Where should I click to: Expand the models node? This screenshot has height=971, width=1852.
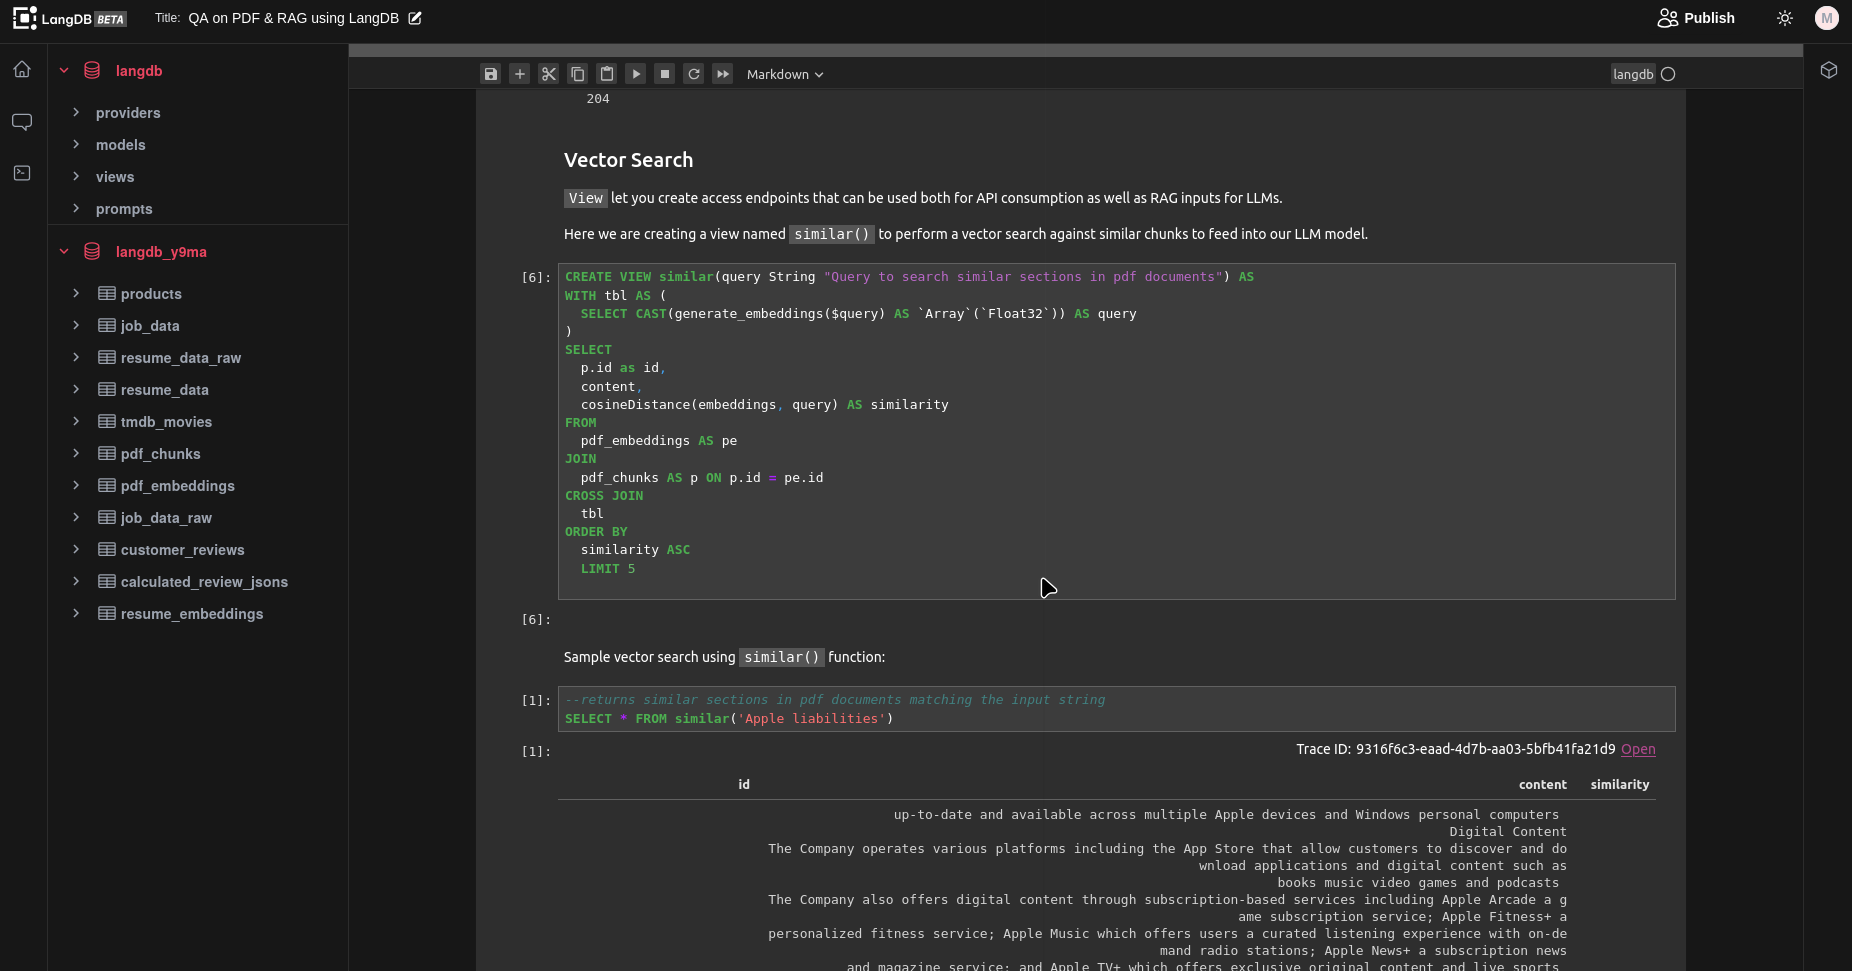pos(76,145)
